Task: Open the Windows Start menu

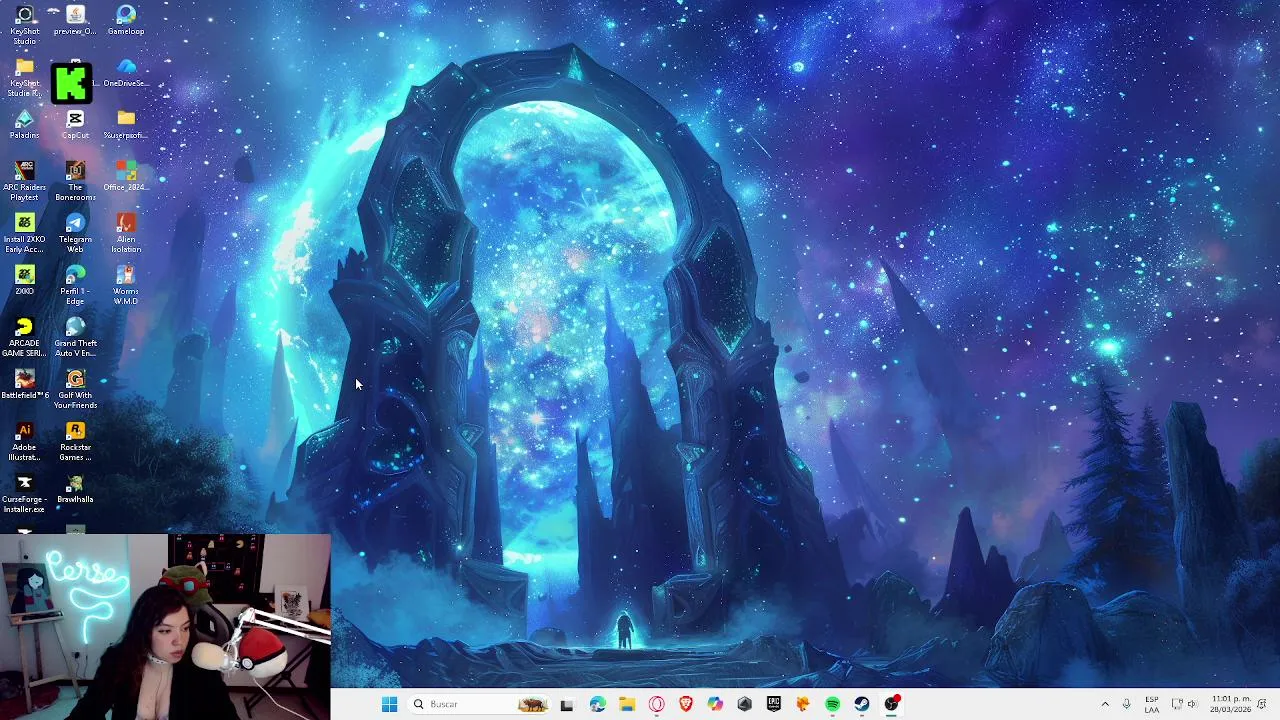Action: point(389,704)
